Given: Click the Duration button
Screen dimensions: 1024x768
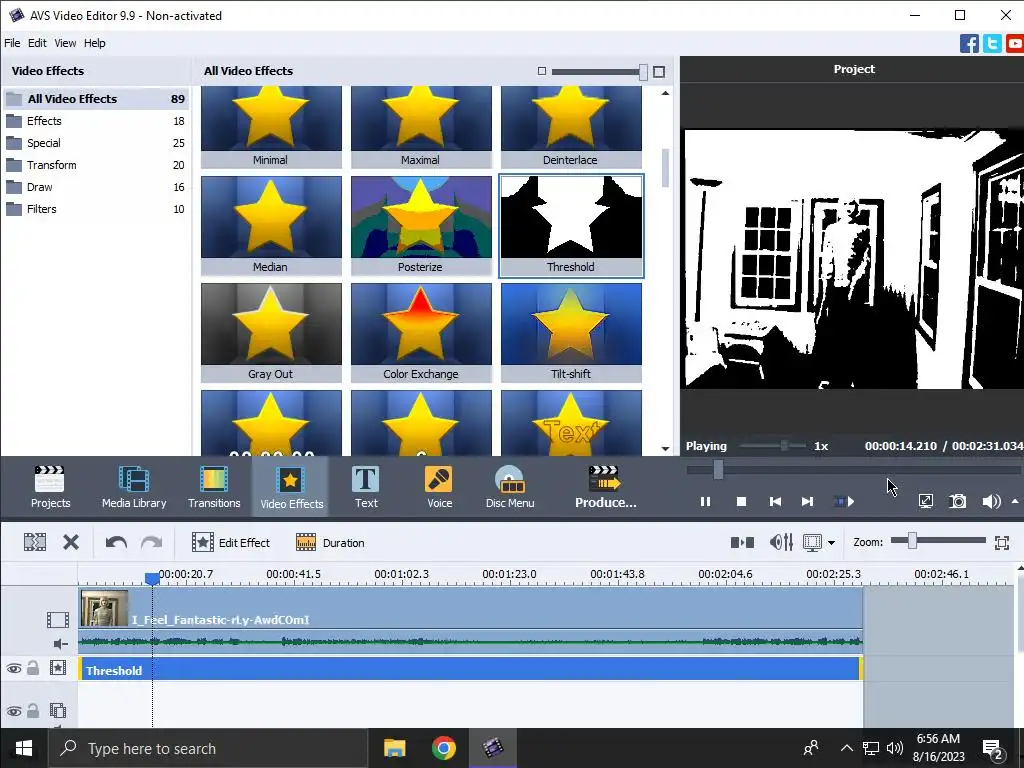Looking at the screenshot, I should tap(330, 542).
